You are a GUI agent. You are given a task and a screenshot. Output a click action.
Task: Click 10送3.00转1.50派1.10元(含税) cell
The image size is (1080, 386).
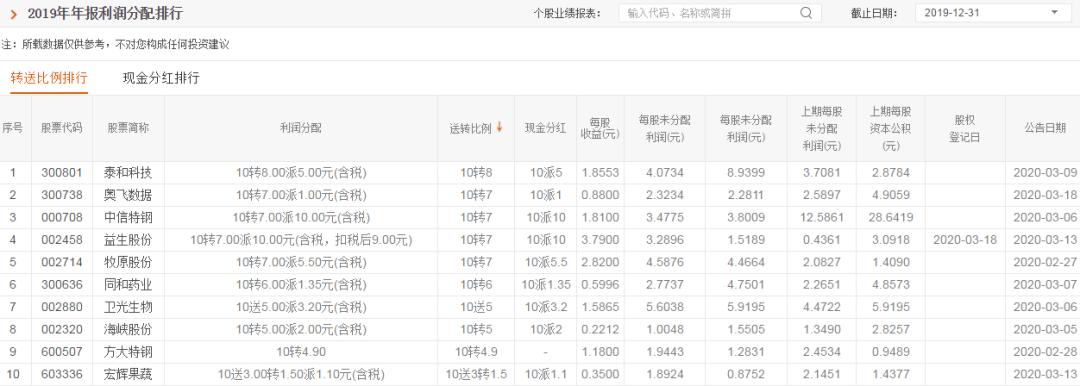pos(301,374)
